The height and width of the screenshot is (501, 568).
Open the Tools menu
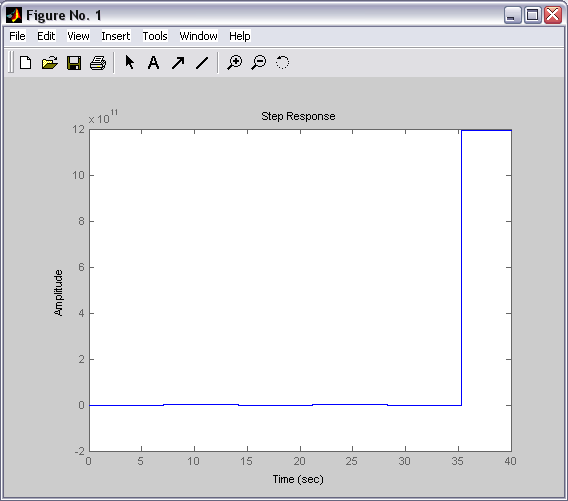coord(155,36)
